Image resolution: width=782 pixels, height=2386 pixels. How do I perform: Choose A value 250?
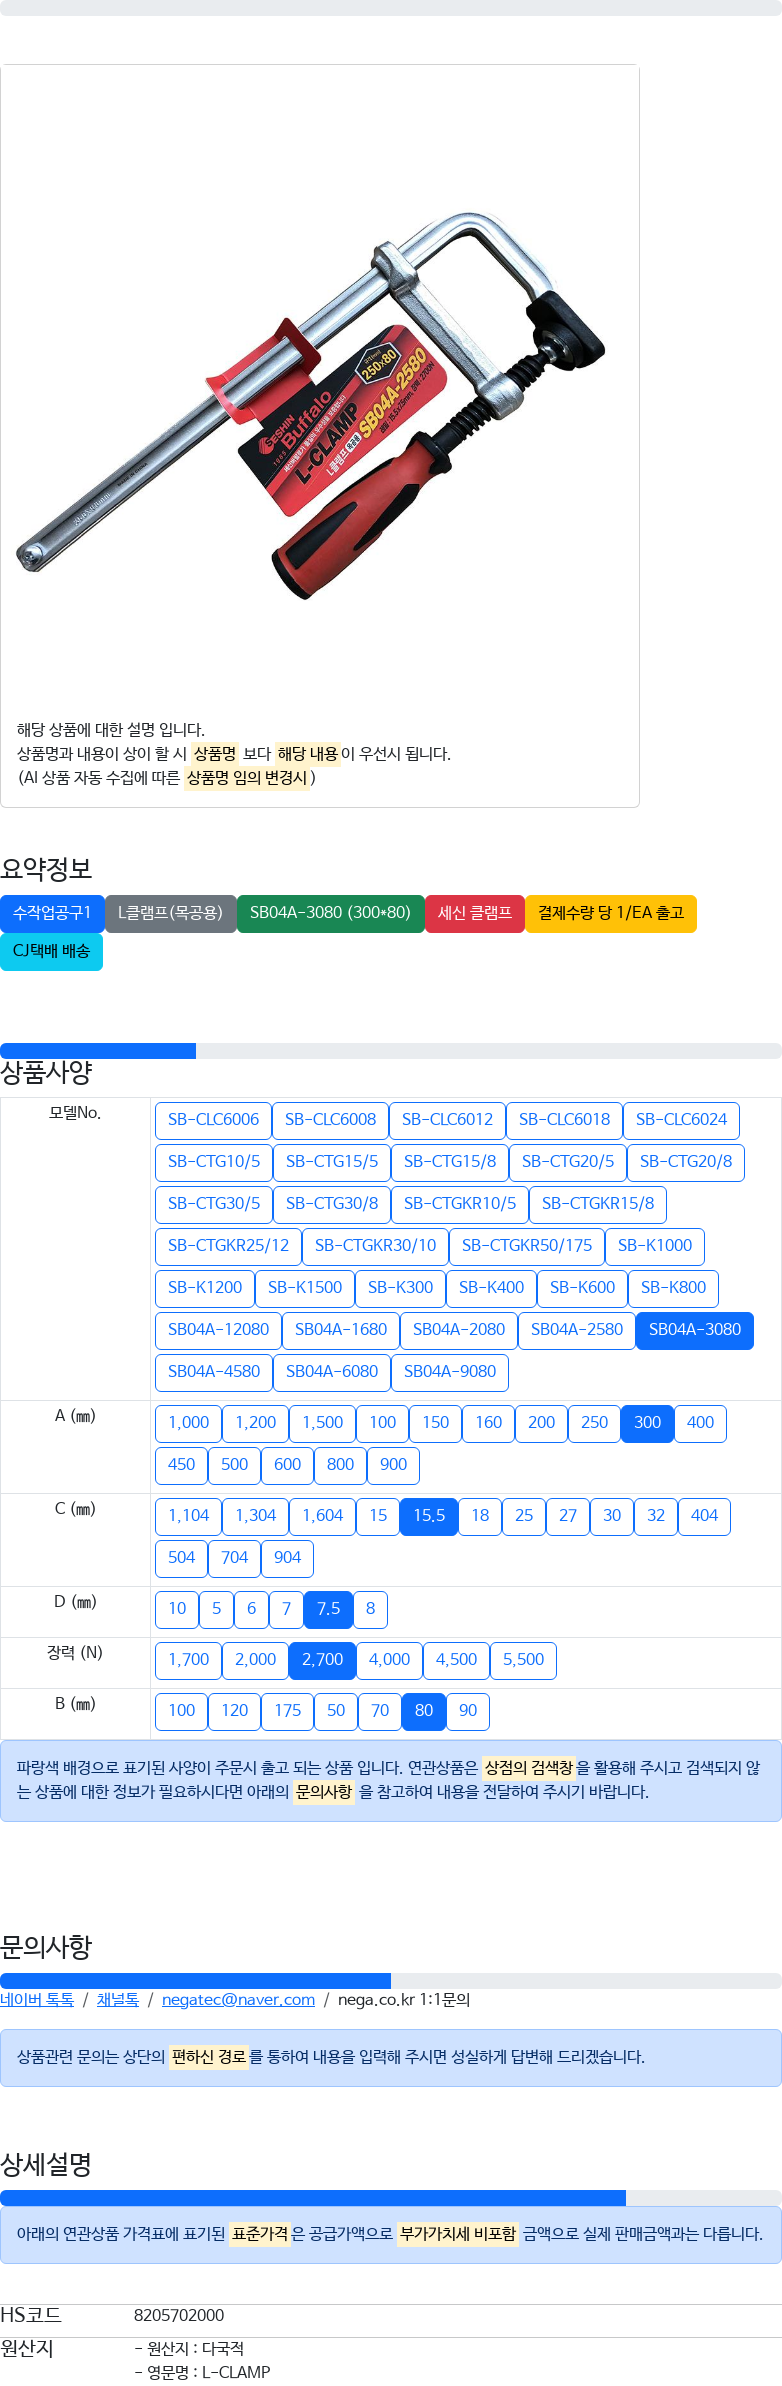pos(594,1423)
